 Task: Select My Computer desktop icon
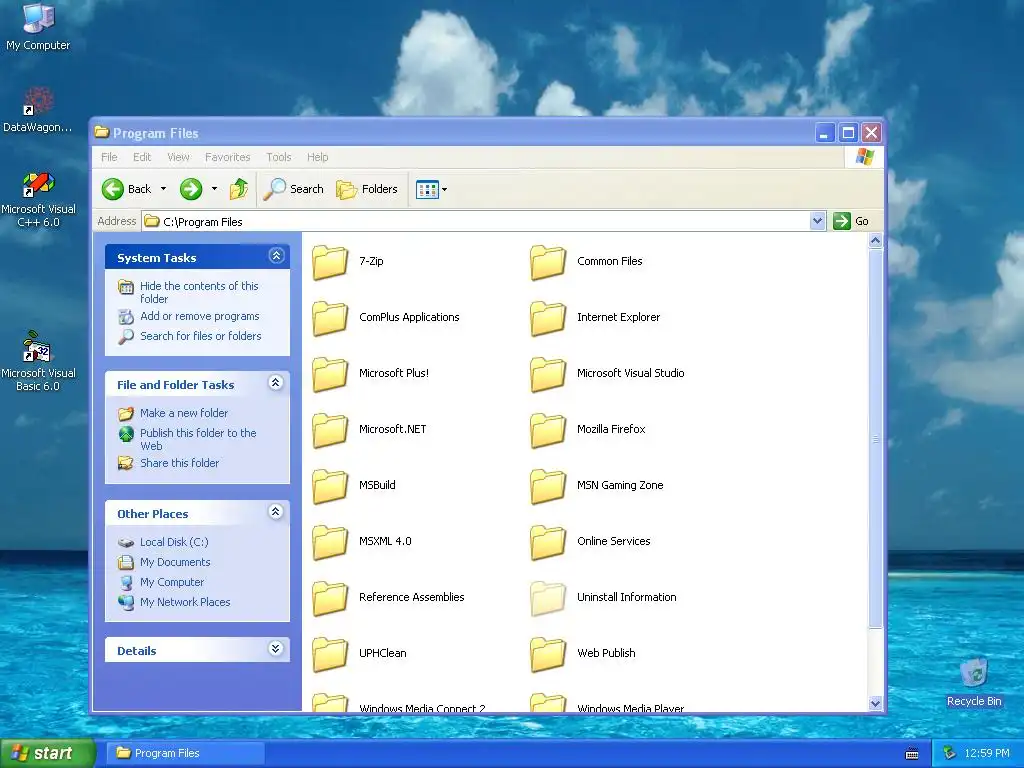pos(38,26)
